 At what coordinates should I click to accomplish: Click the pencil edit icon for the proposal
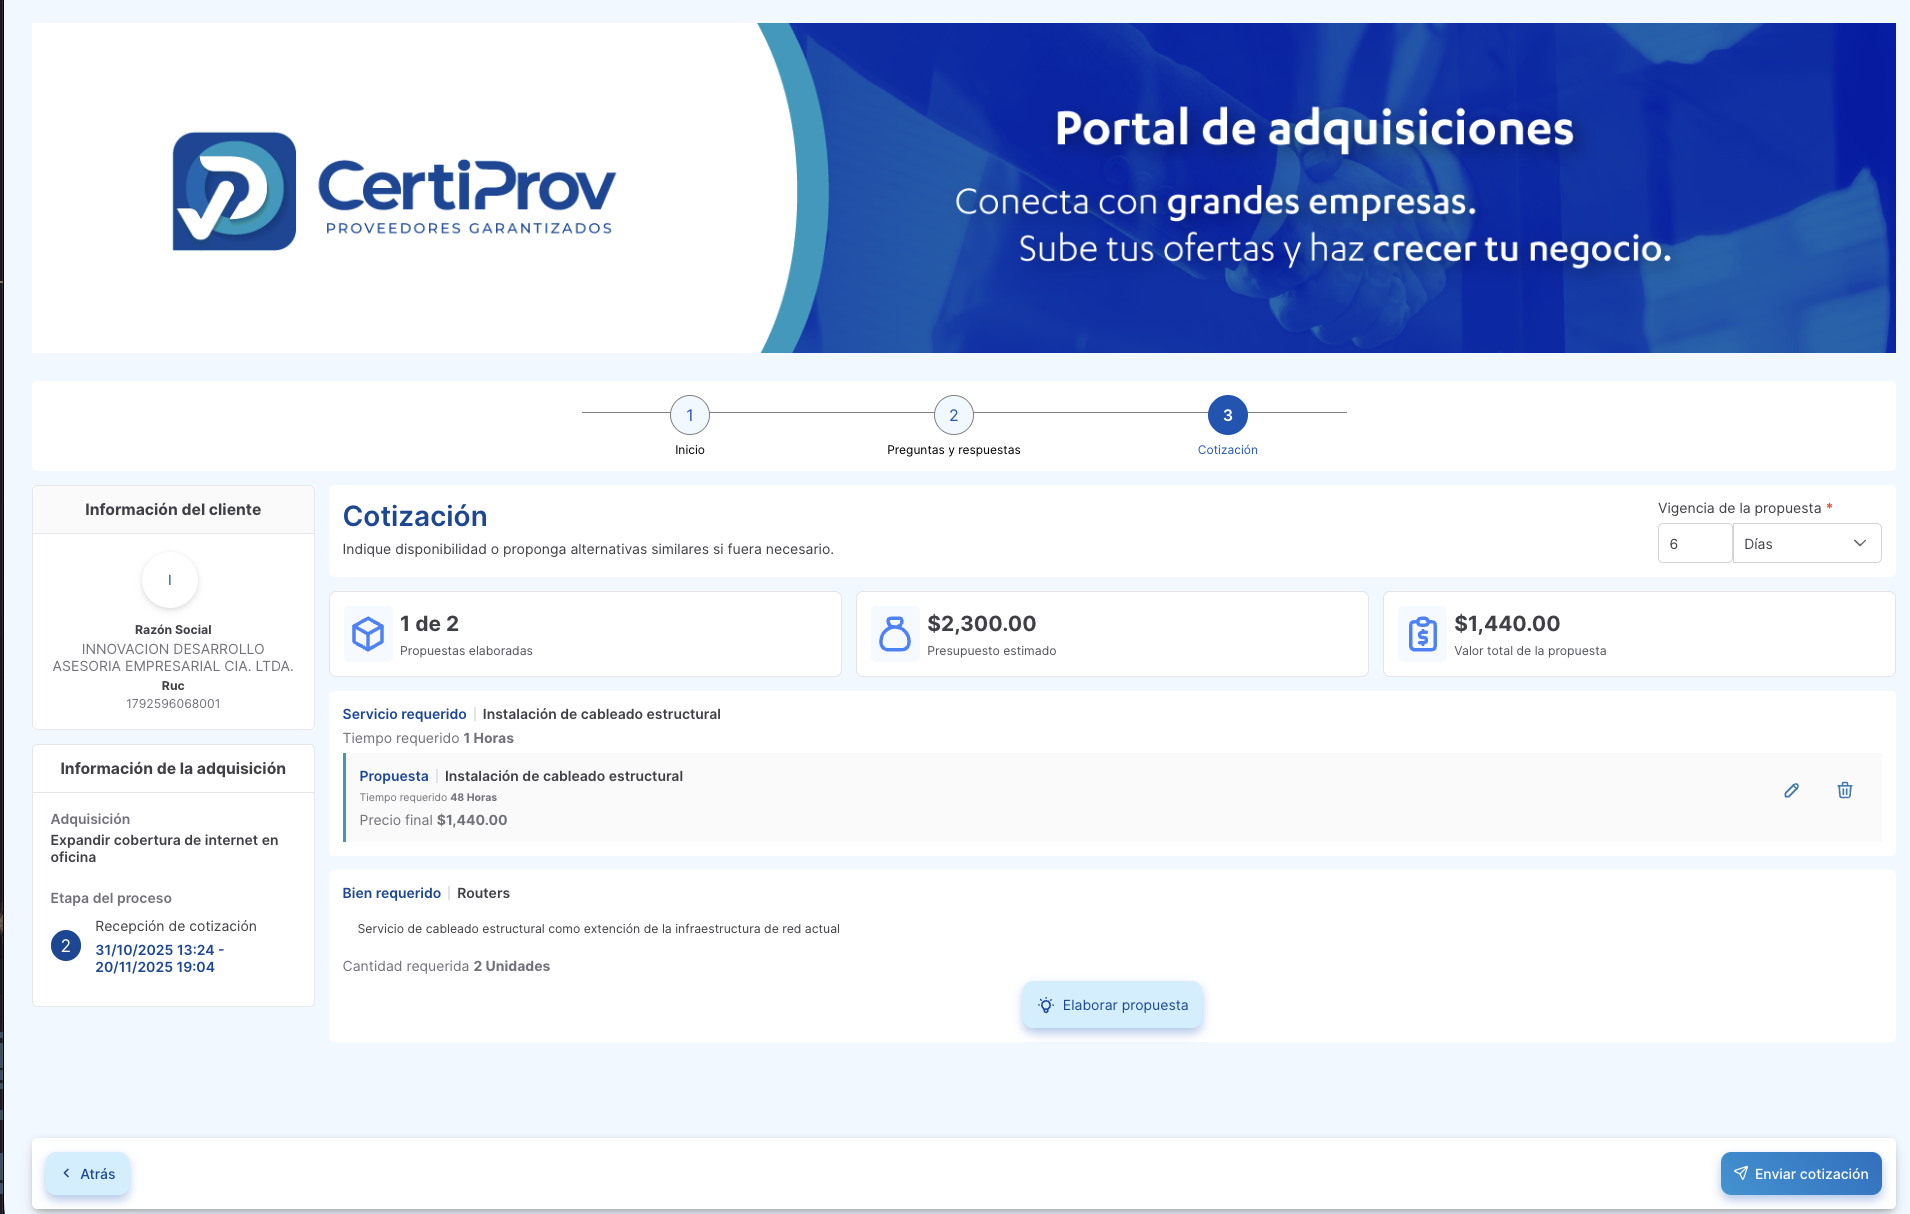pyautogui.click(x=1791, y=790)
